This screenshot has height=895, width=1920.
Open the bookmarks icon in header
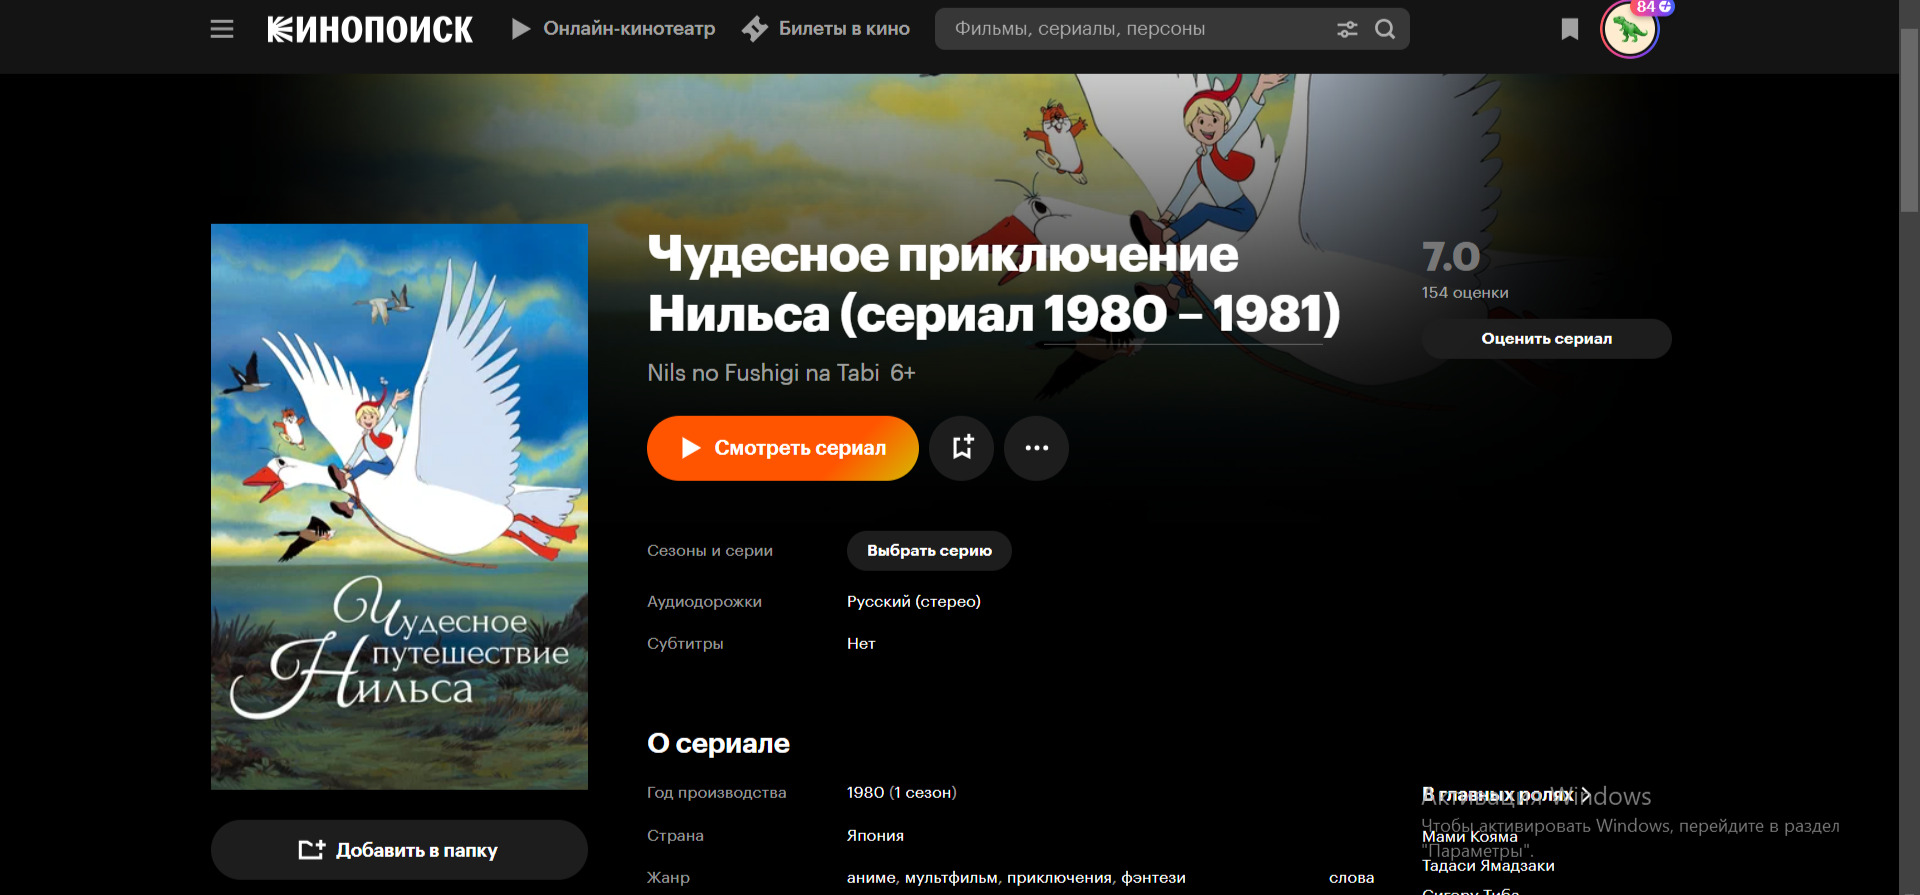click(x=1570, y=29)
